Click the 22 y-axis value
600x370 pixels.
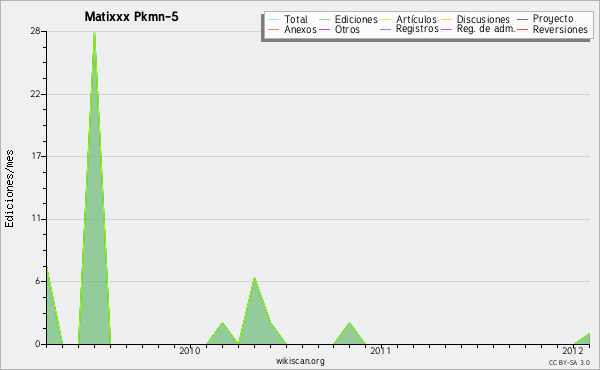35,94
